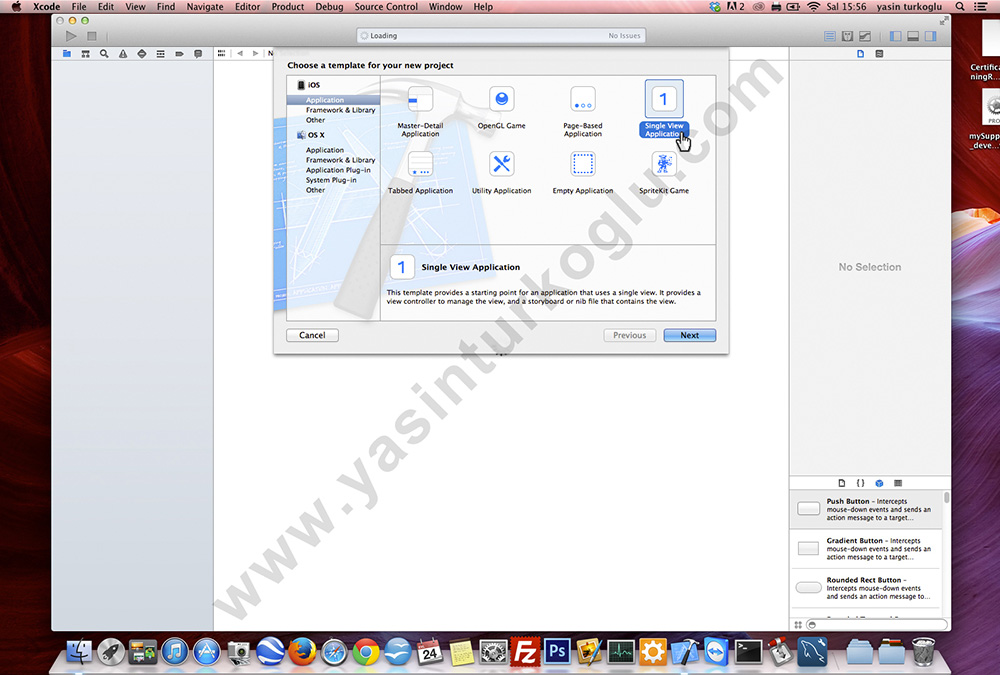The image size is (1000, 675).
Task: Click the Cancel button in template dialog
Action: 312,335
